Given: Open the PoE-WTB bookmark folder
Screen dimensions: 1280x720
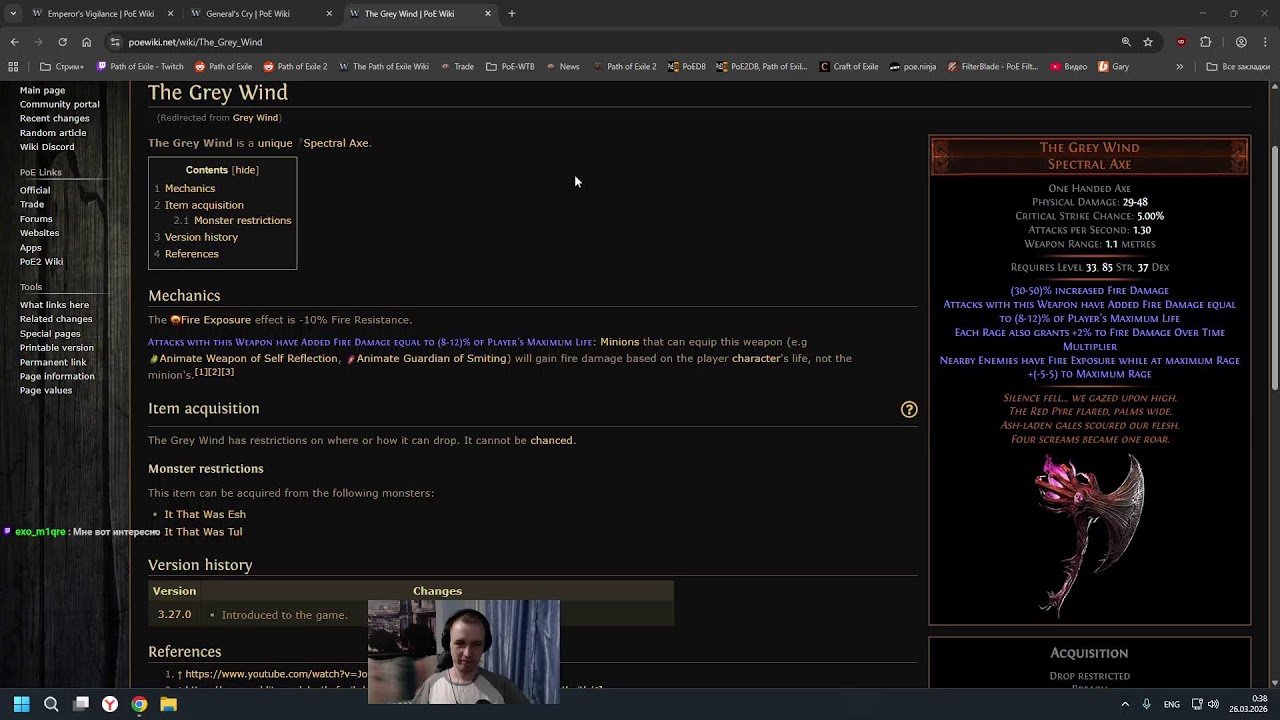Looking at the screenshot, I should click(510, 67).
